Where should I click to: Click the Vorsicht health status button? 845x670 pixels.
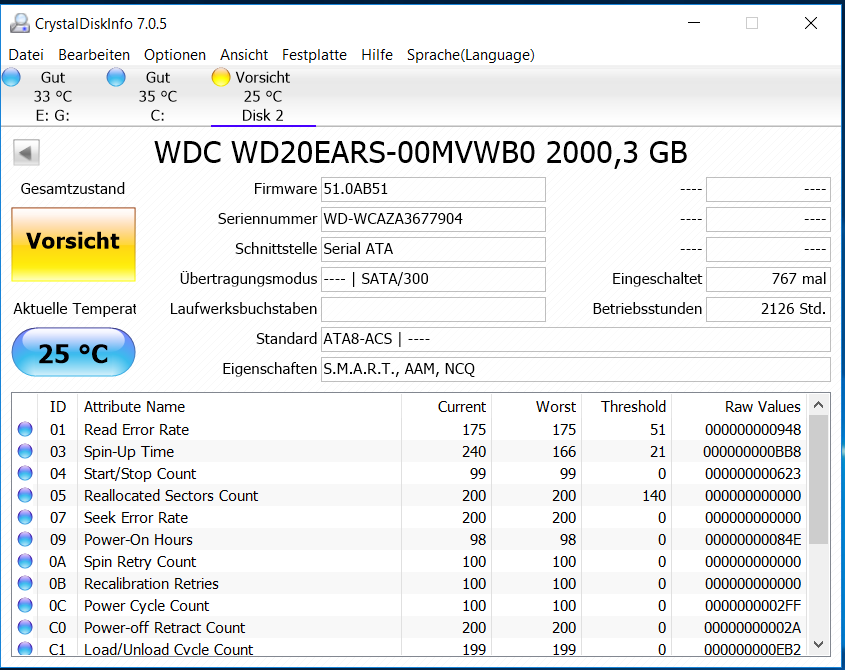[73, 244]
